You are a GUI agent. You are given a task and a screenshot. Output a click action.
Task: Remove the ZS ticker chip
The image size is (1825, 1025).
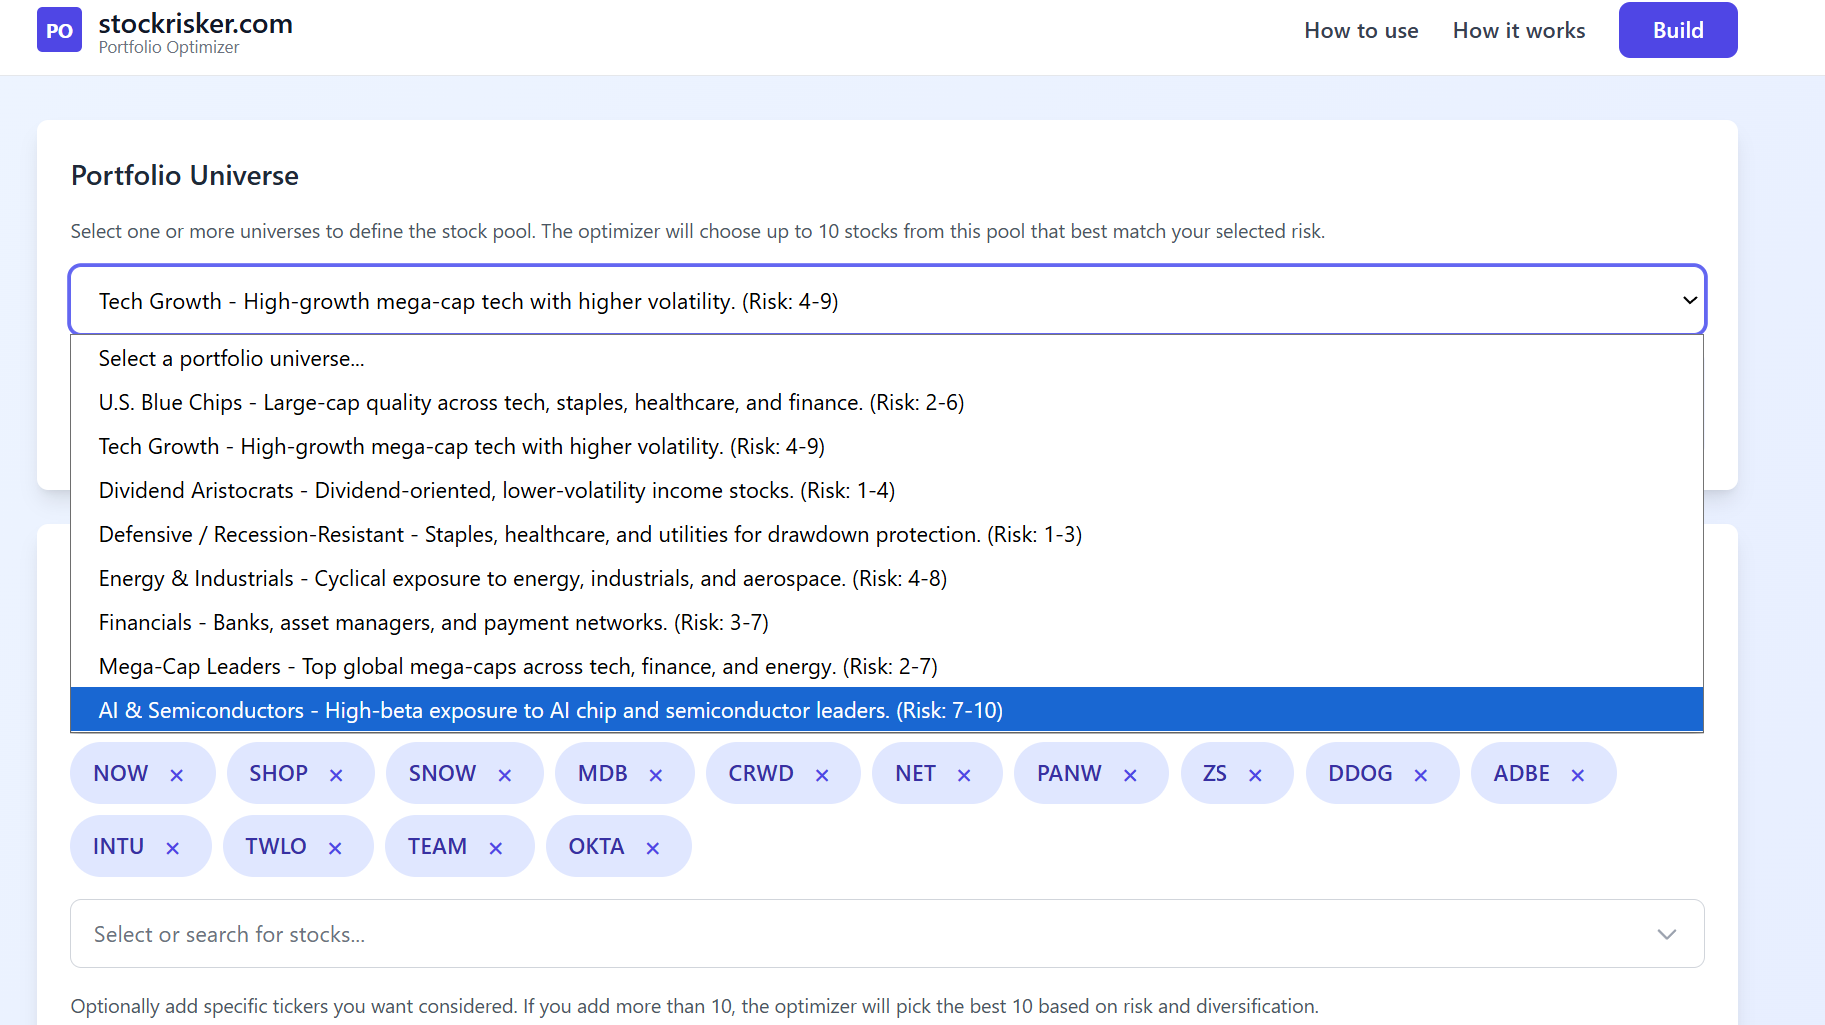point(1256,773)
